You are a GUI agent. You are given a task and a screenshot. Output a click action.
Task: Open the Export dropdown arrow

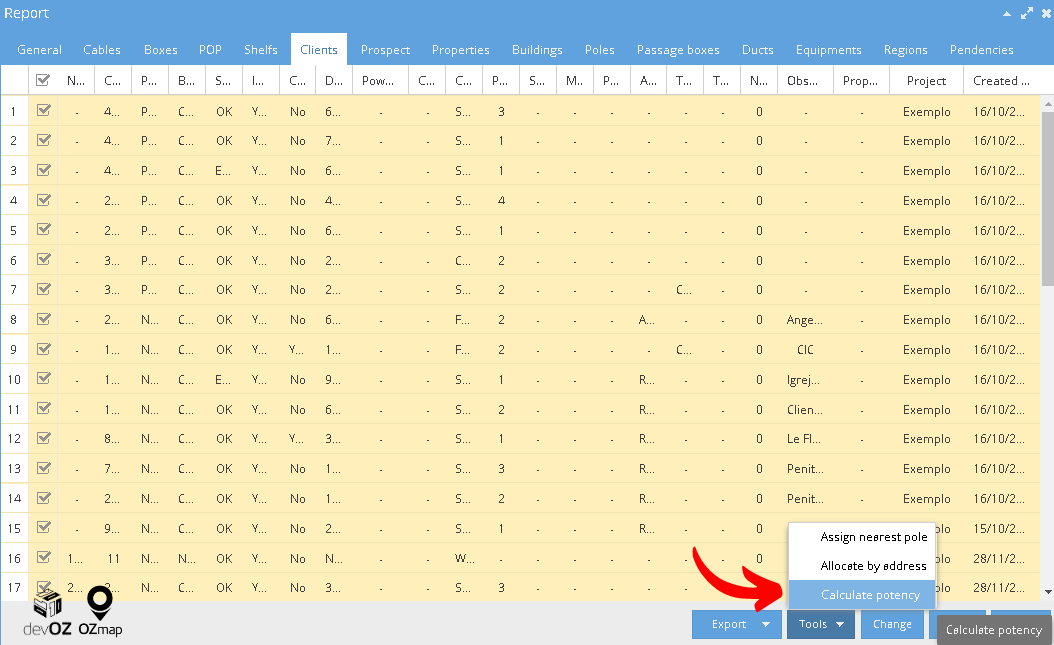(x=766, y=624)
